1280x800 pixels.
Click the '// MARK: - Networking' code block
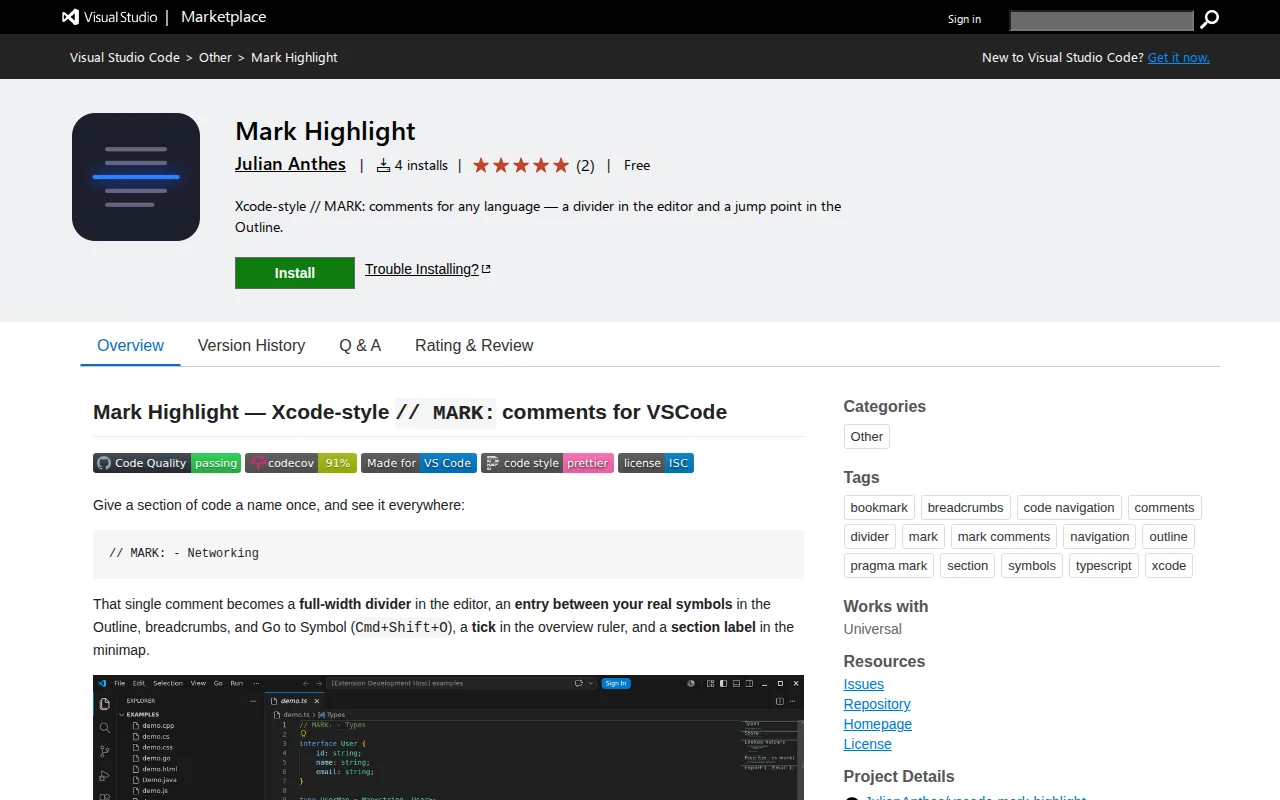click(448, 554)
